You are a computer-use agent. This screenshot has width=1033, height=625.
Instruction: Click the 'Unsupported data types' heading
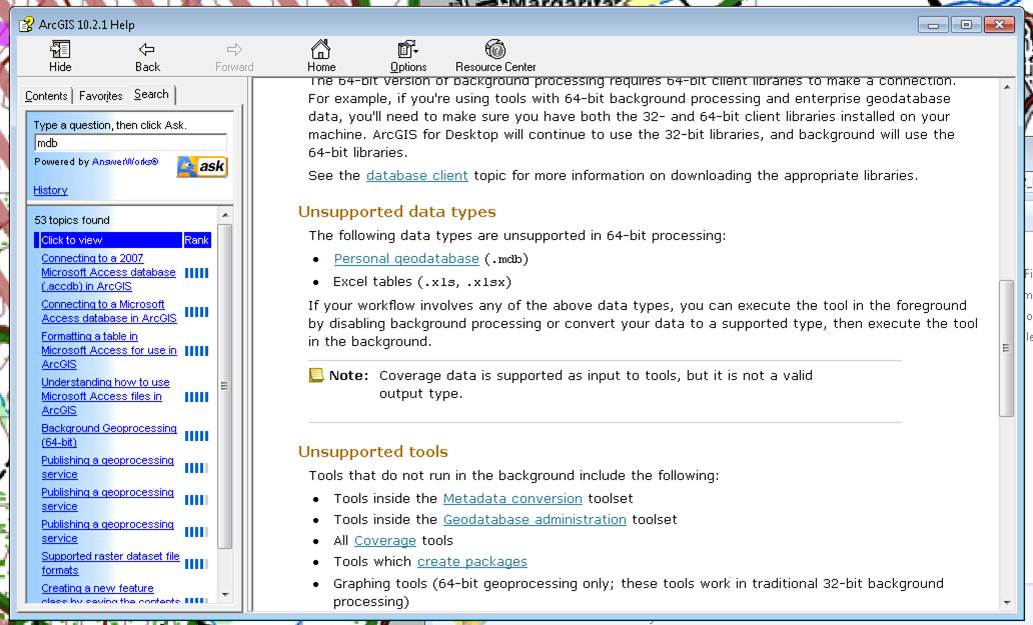point(397,211)
